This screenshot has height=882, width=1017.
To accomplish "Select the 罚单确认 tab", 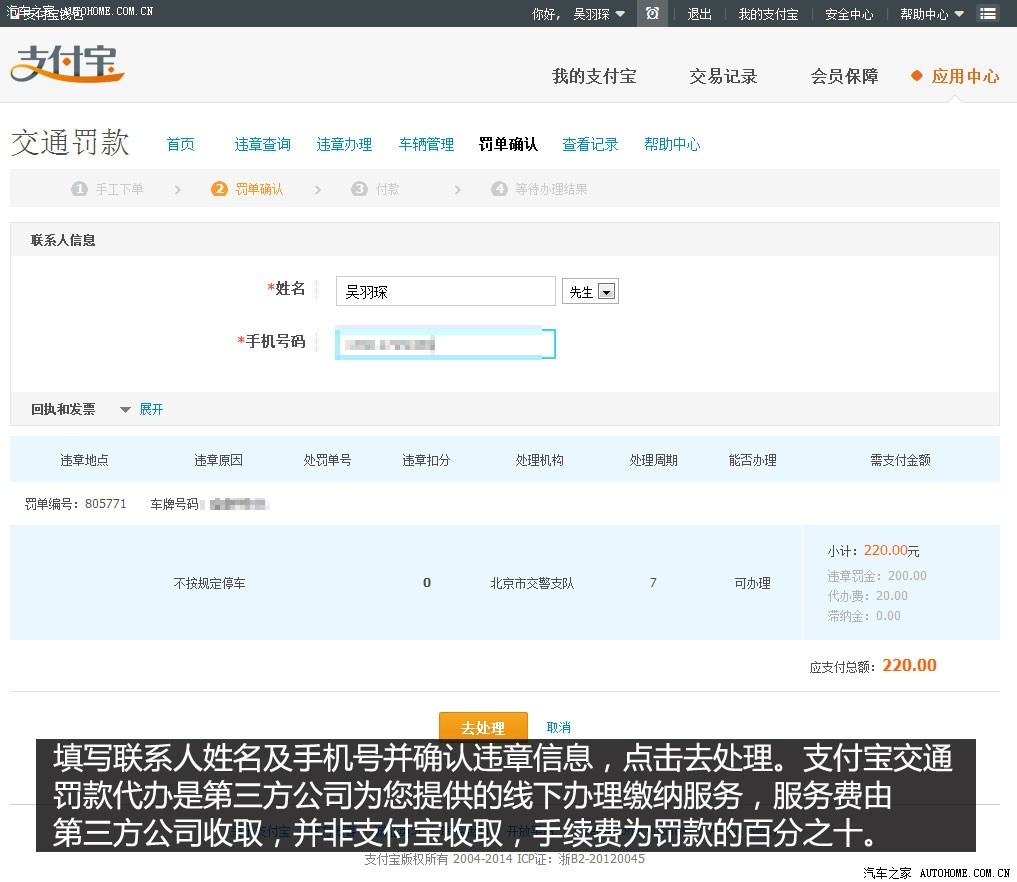I will pos(508,144).
